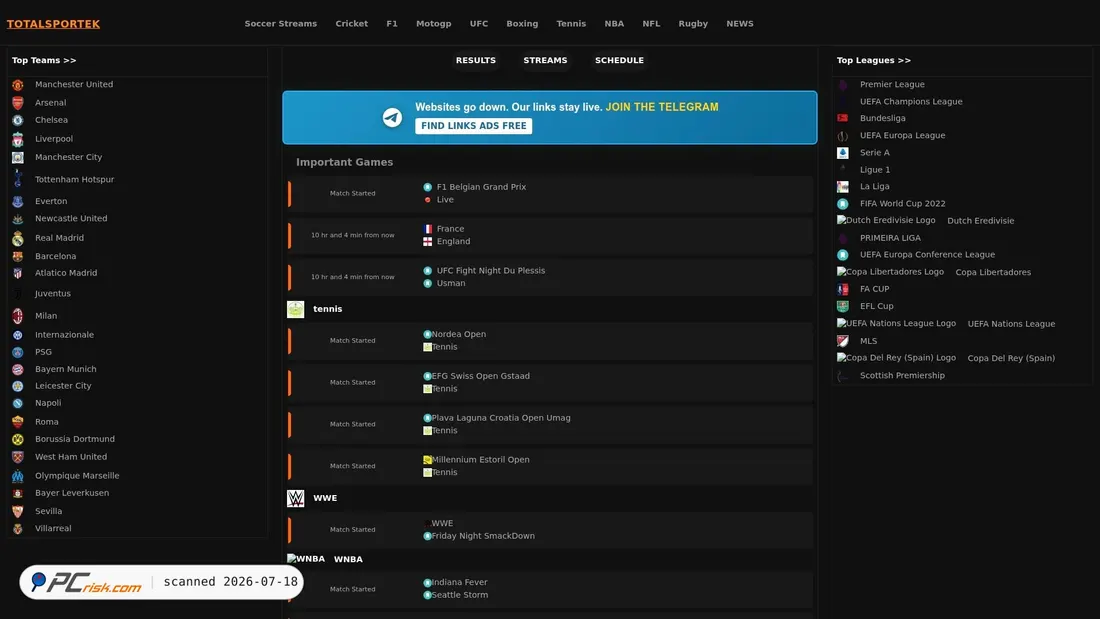
Task: Click the FIND LINKS ADS FREE button
Action: click(474, 126)
